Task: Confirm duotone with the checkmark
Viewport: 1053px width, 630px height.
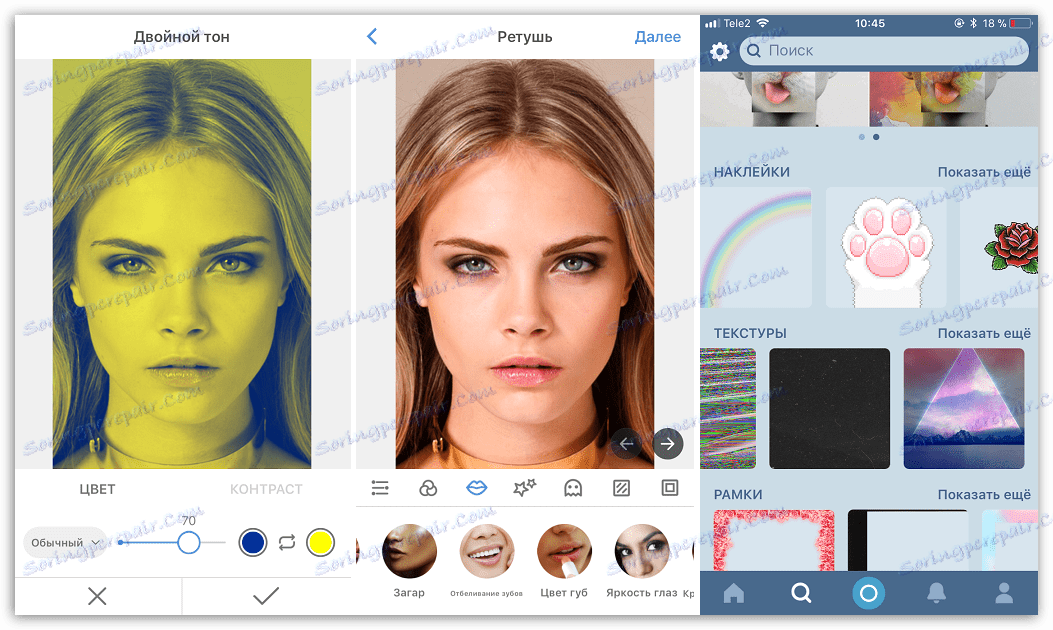Action: coord(266,596)
